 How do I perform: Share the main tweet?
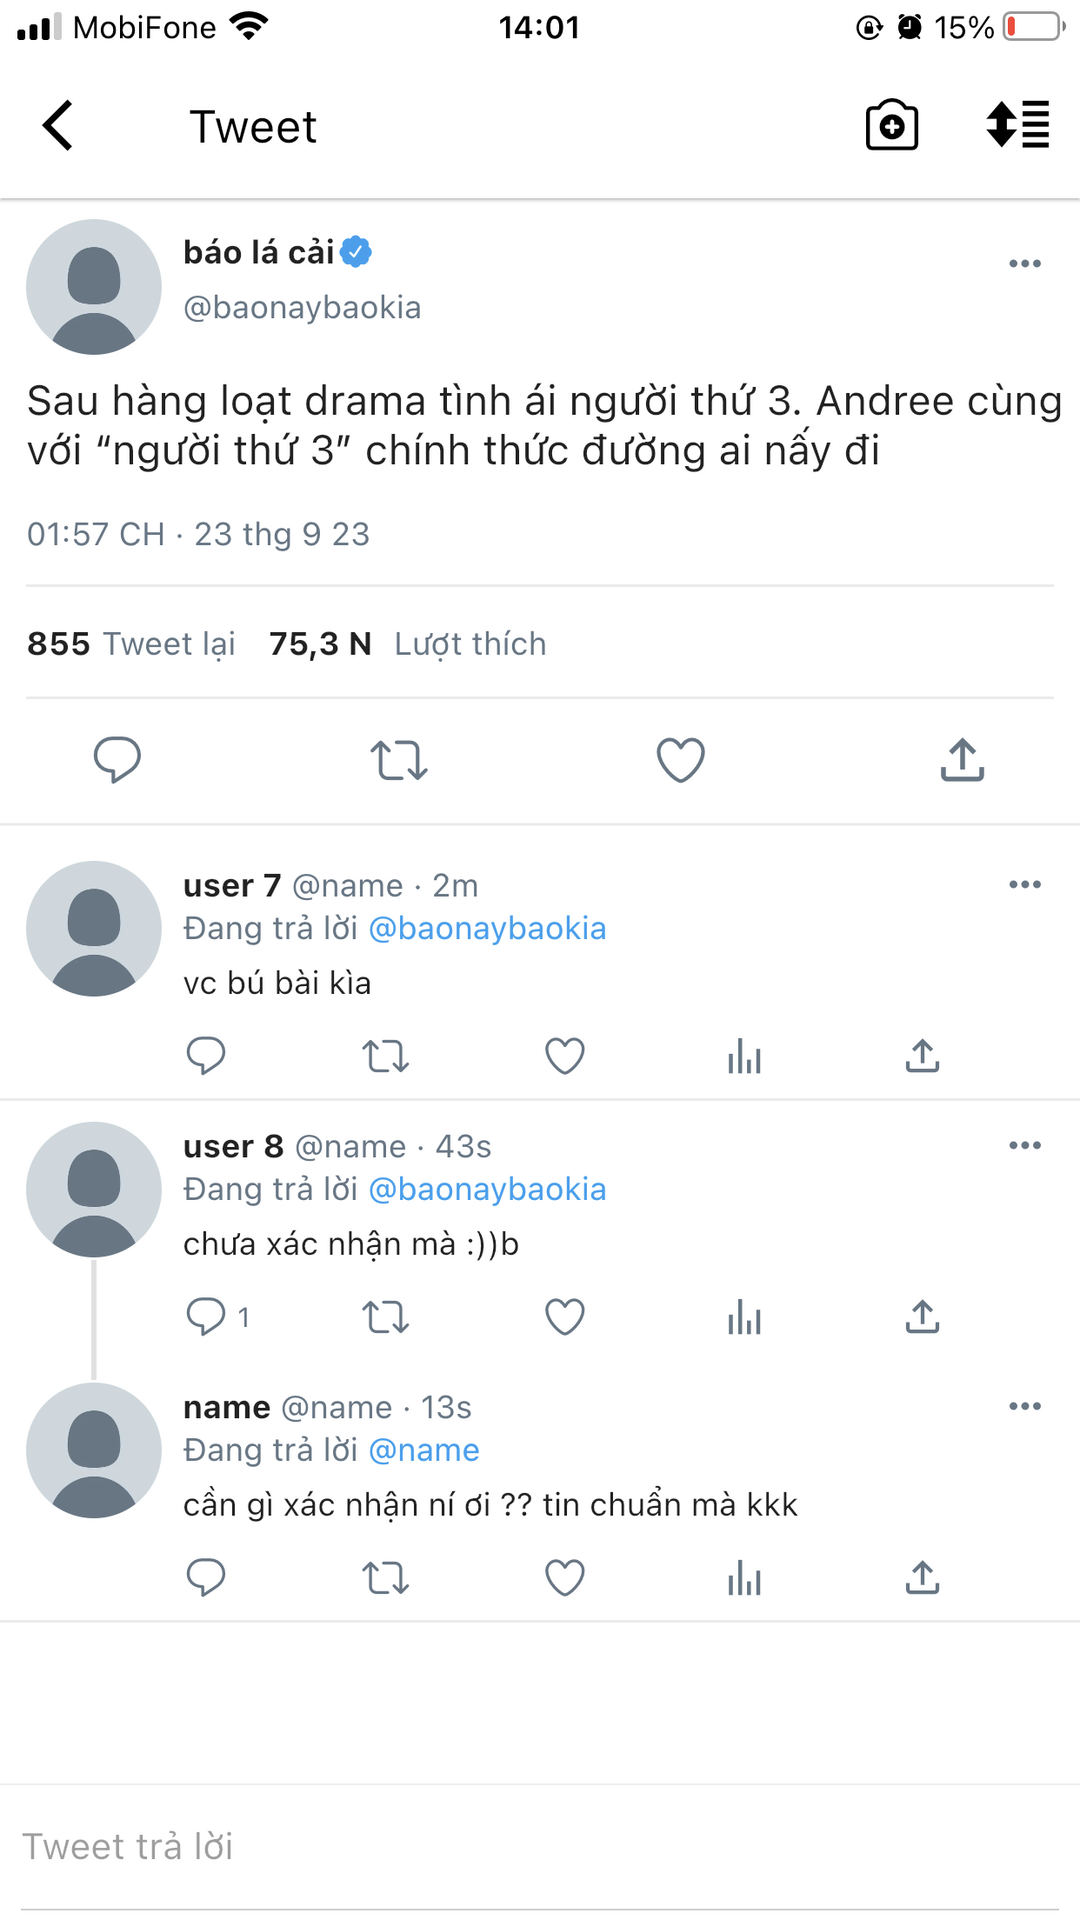click(x=962, y=760)
